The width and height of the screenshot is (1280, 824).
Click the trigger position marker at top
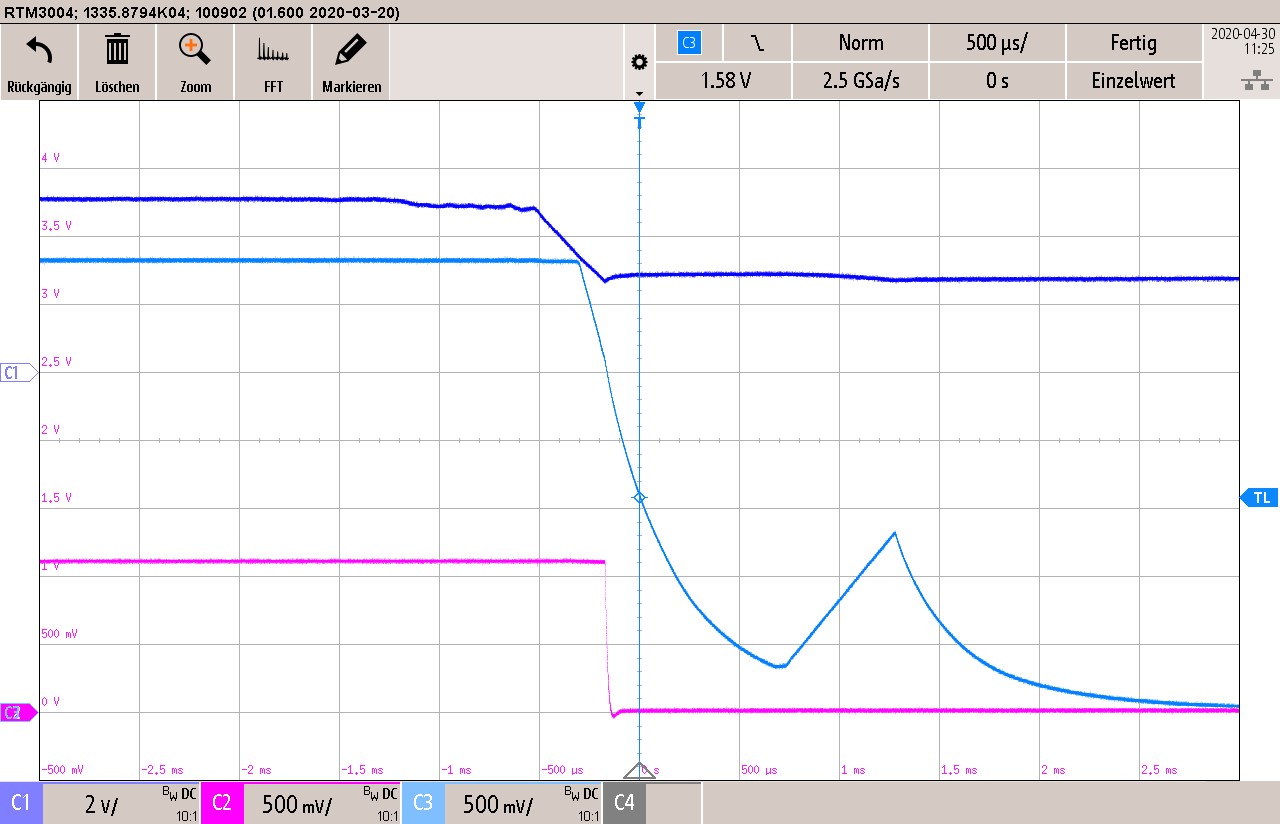pos(640,107)
